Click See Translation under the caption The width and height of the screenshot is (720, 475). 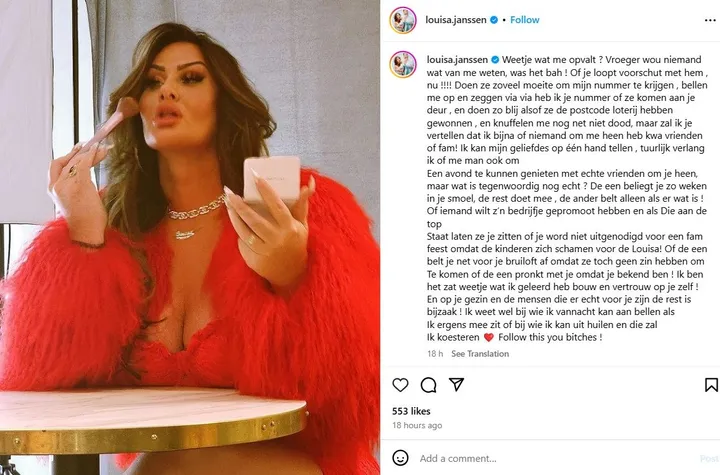pyautogui.click(x=480, y=354)
